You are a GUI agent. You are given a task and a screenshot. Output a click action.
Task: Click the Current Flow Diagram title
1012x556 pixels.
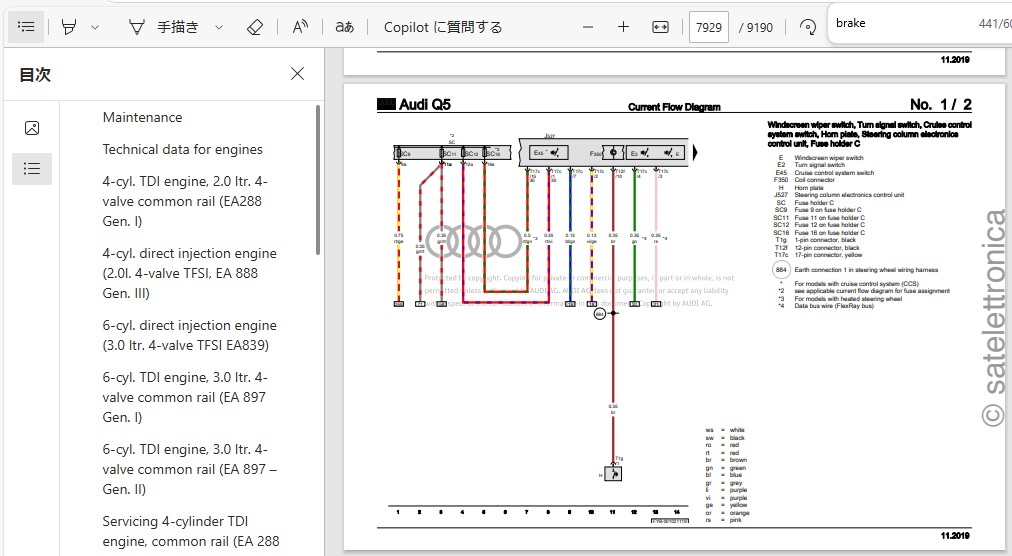[x=674, y=107]
